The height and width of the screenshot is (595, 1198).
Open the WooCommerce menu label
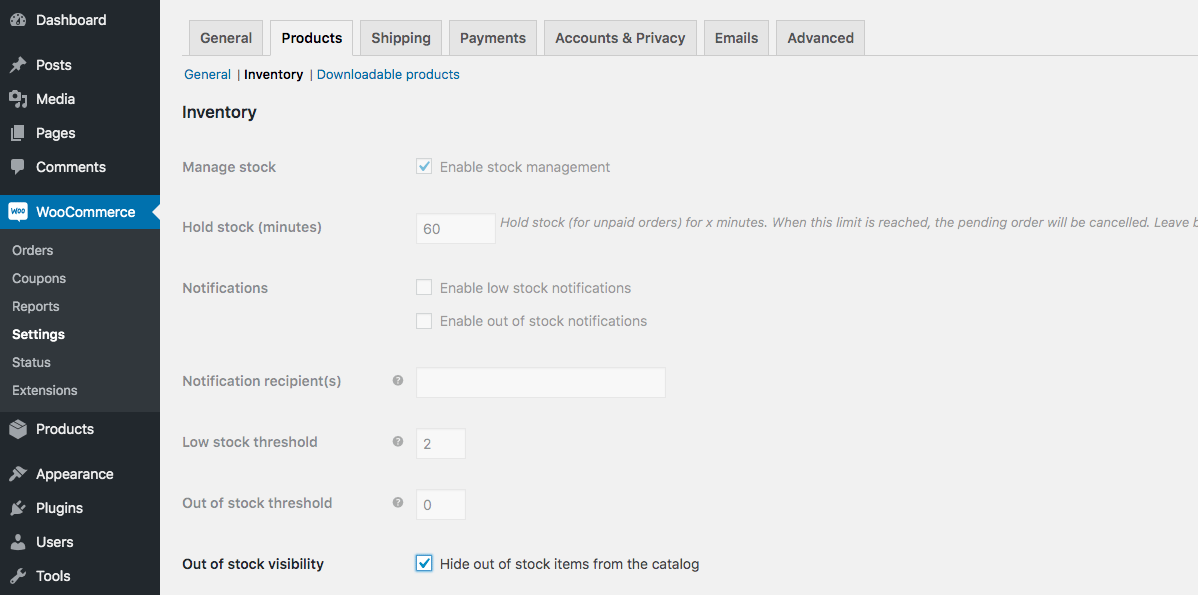click(x=86, y=212)
